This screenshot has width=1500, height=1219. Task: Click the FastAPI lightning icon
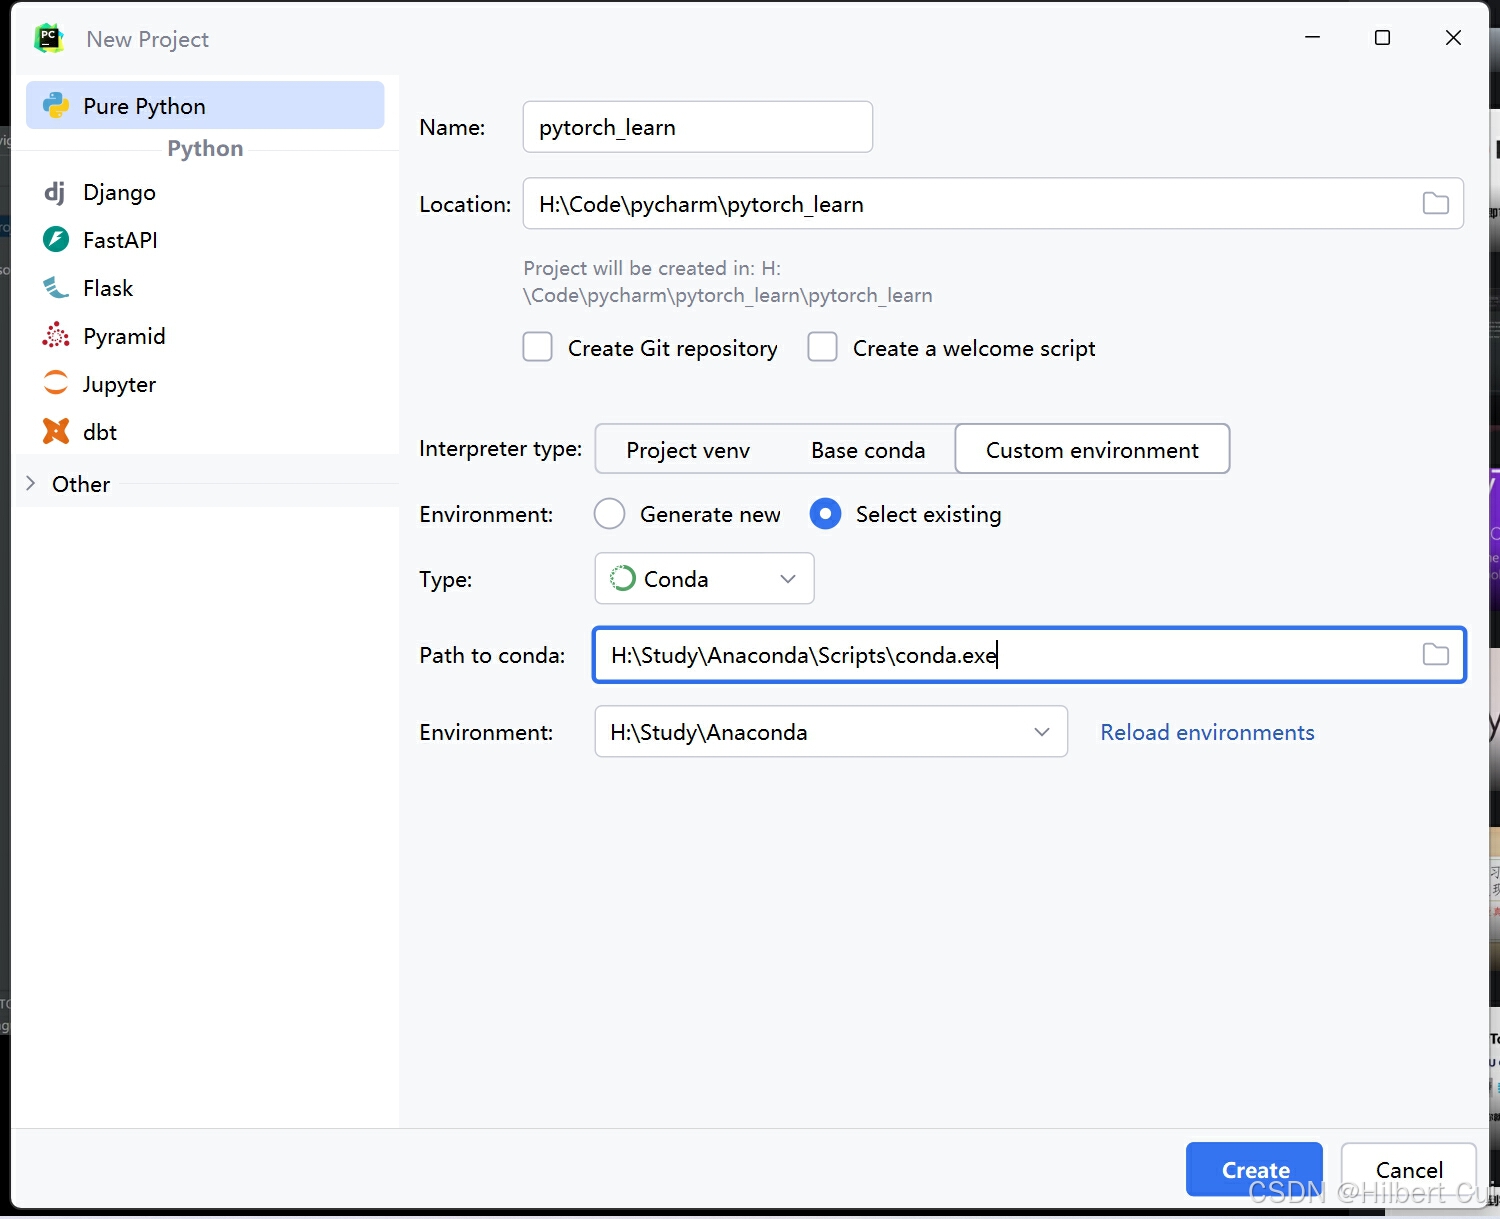tap(56, 239)
